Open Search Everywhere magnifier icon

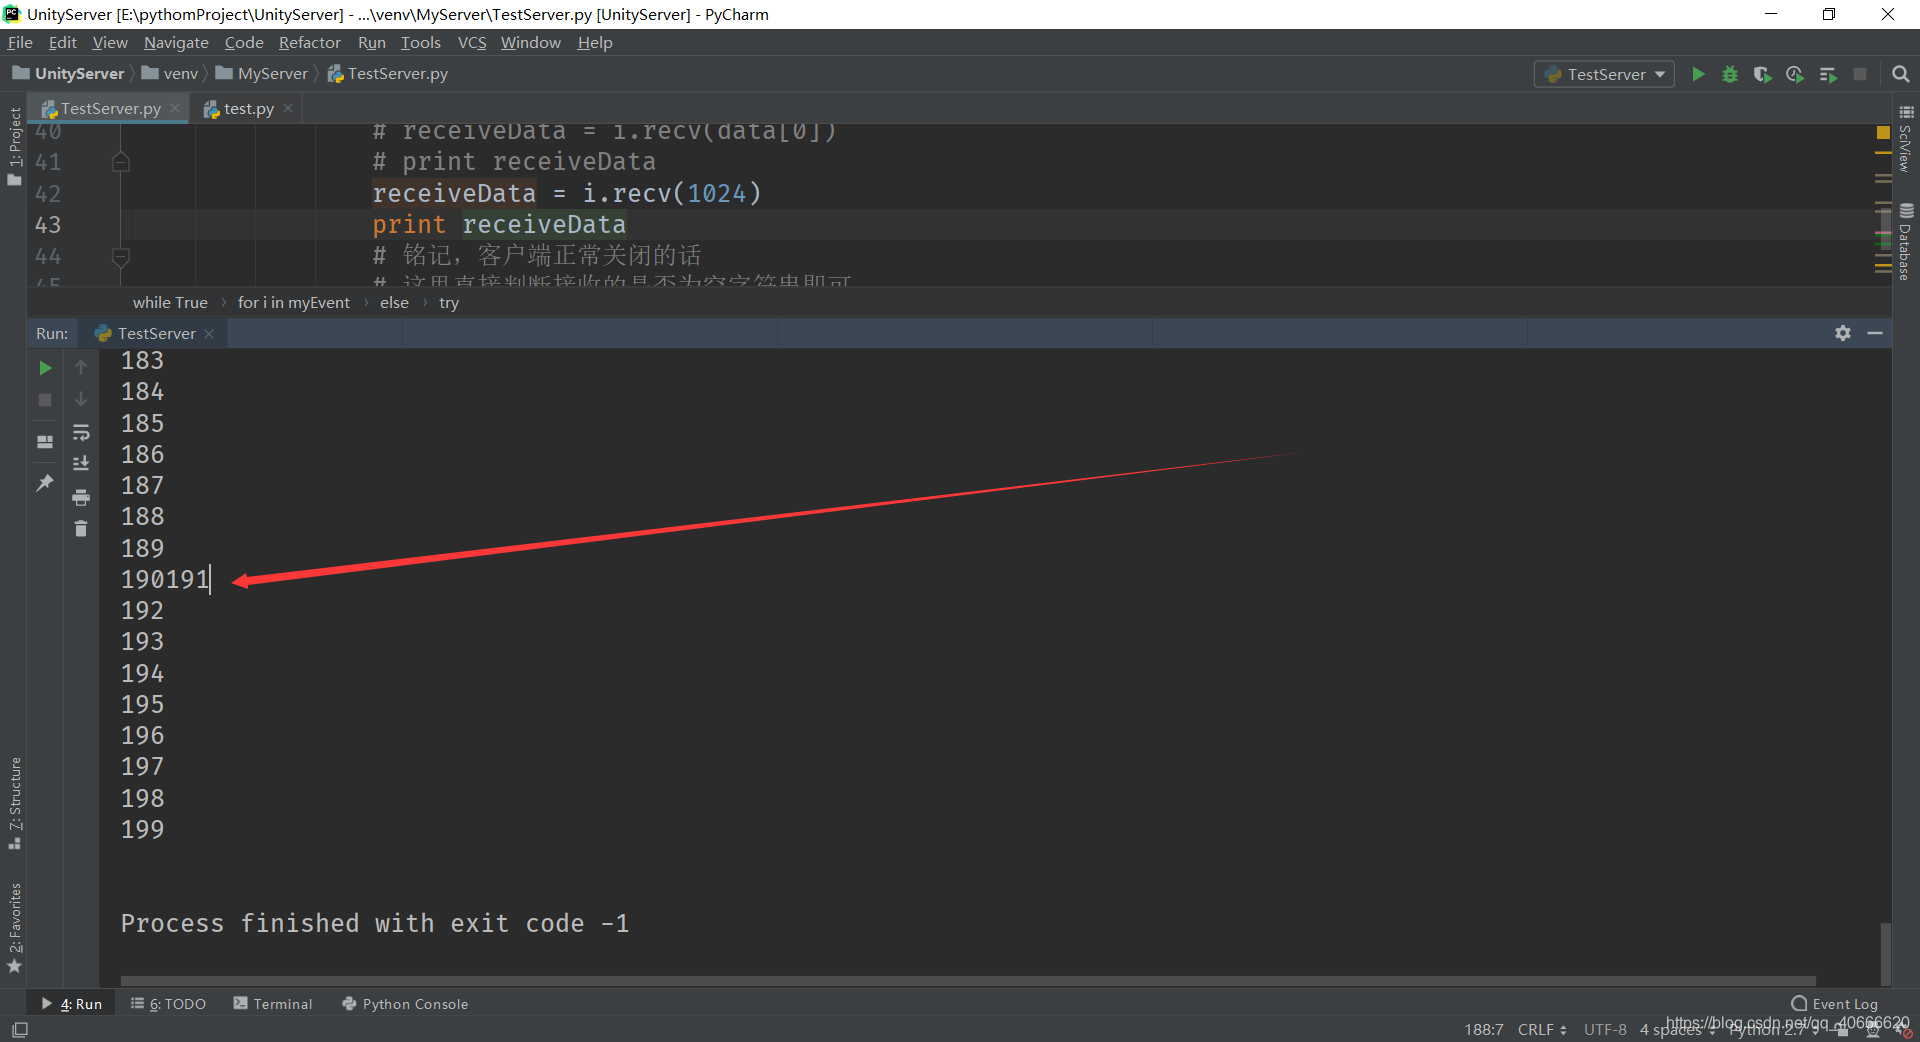[1901, 74]
